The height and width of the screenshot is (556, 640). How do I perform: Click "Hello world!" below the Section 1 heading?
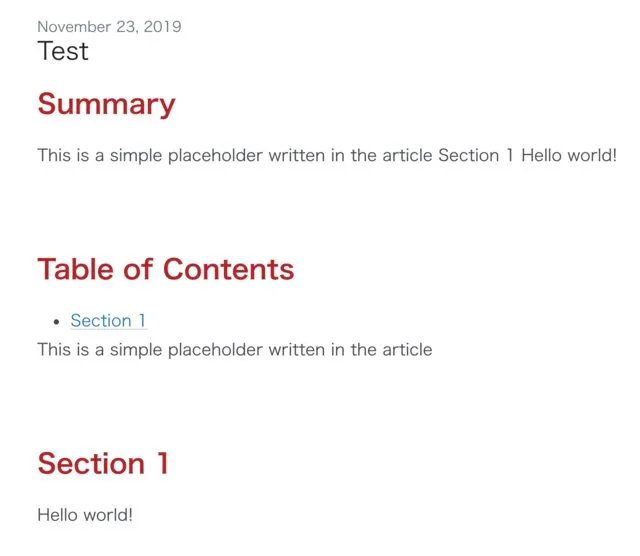(85, 515)
